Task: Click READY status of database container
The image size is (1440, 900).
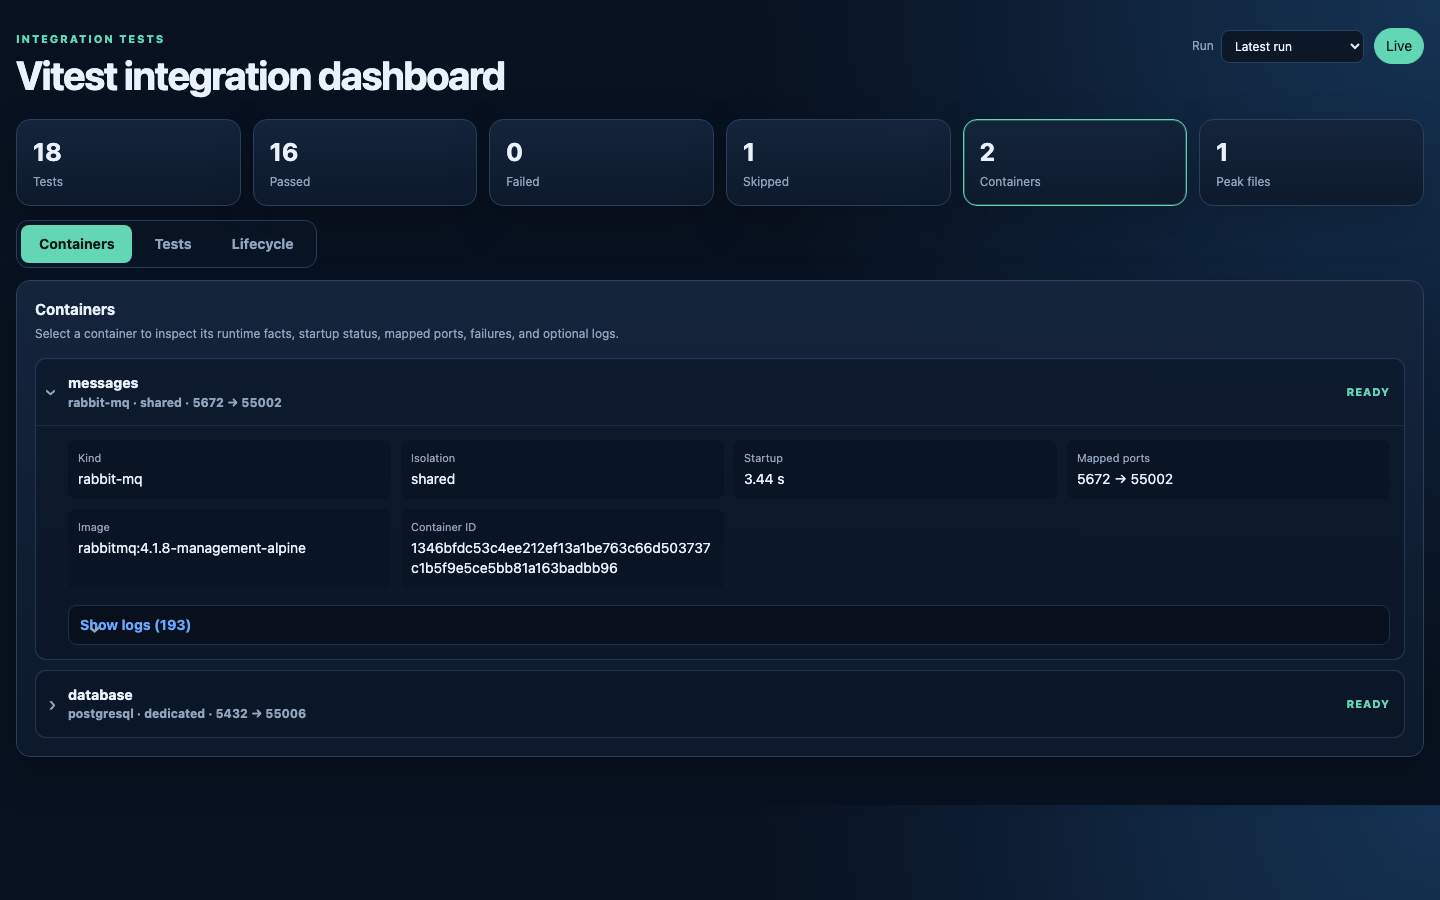Action: point(1367,704)
